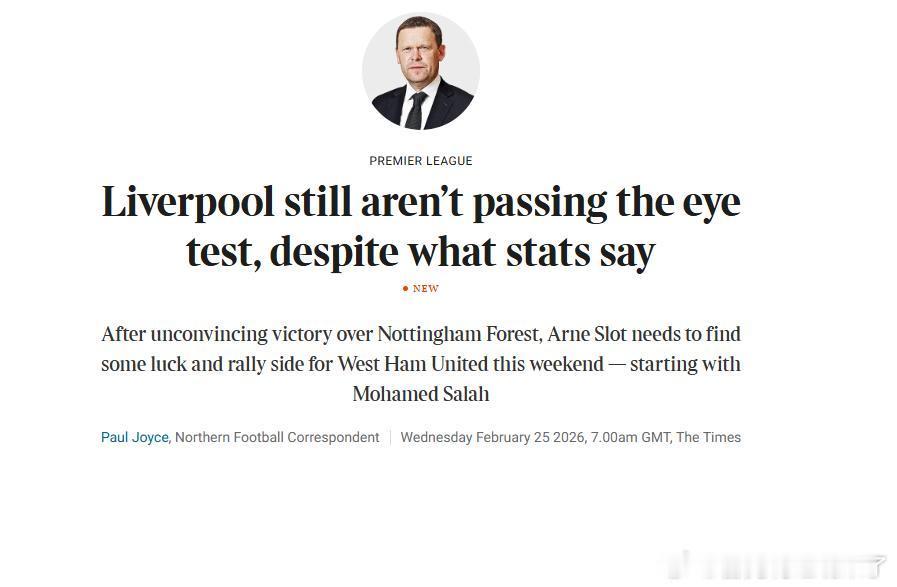Click the blurred watermark at bottom right

pos(780,566)
